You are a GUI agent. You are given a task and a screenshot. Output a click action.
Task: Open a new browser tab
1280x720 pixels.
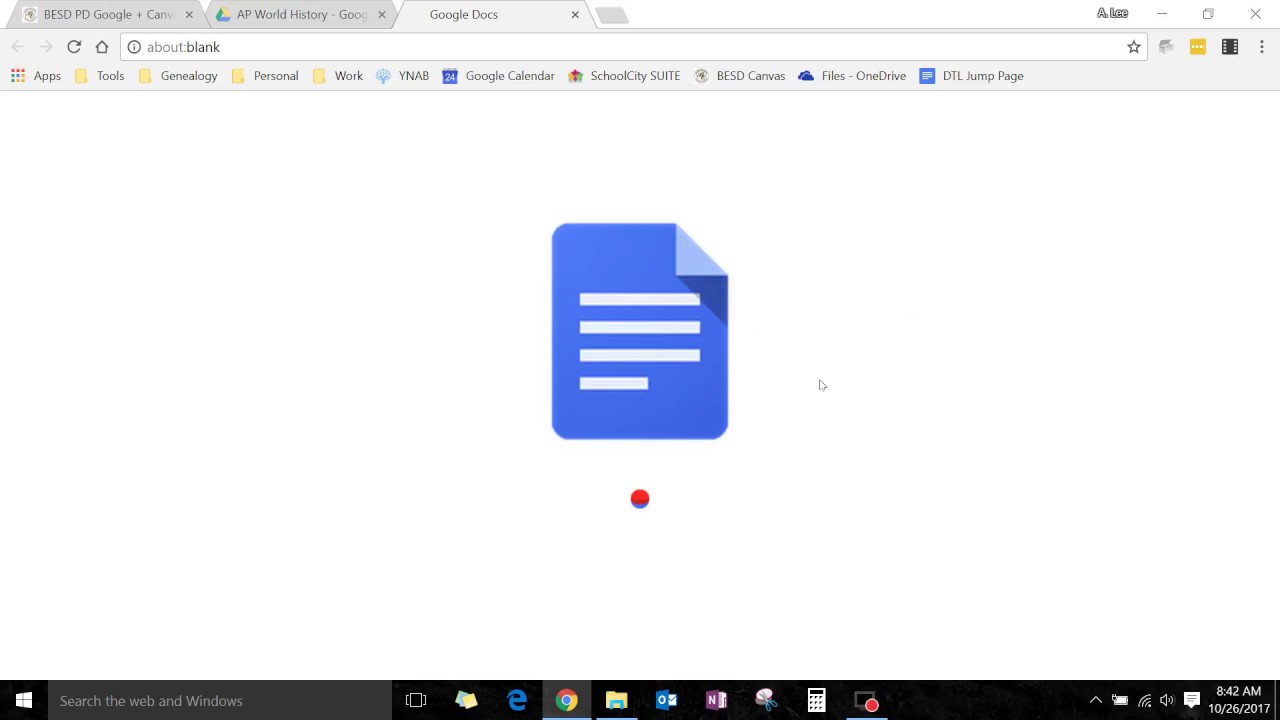(611, 15)
